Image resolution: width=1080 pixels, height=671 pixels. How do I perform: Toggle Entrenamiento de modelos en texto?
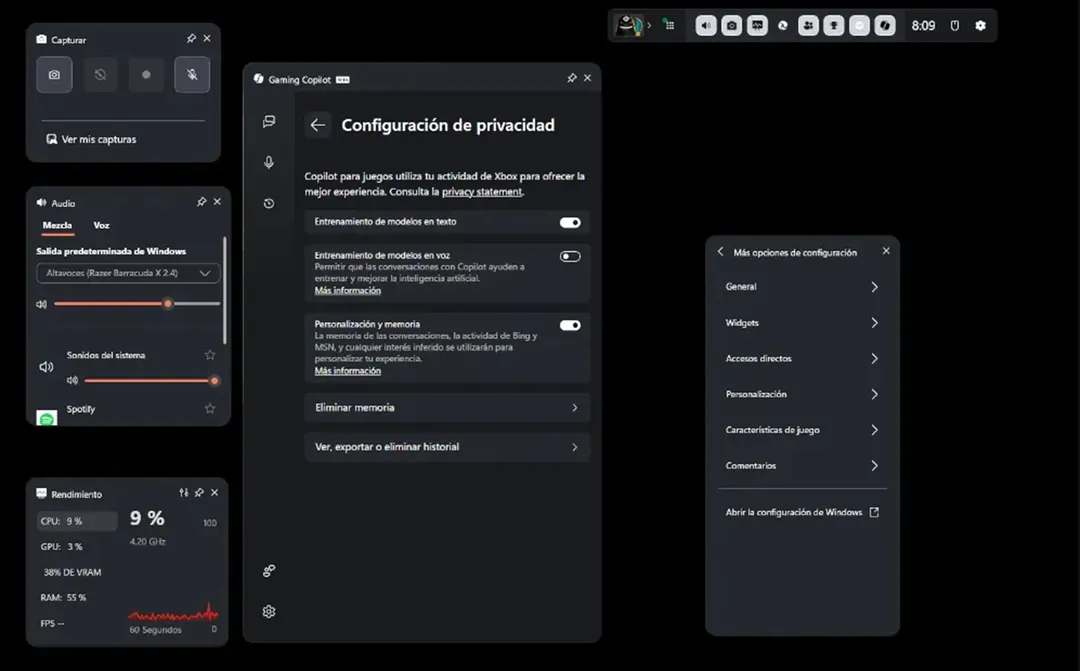pyautogui.click(x=570, y=222)
